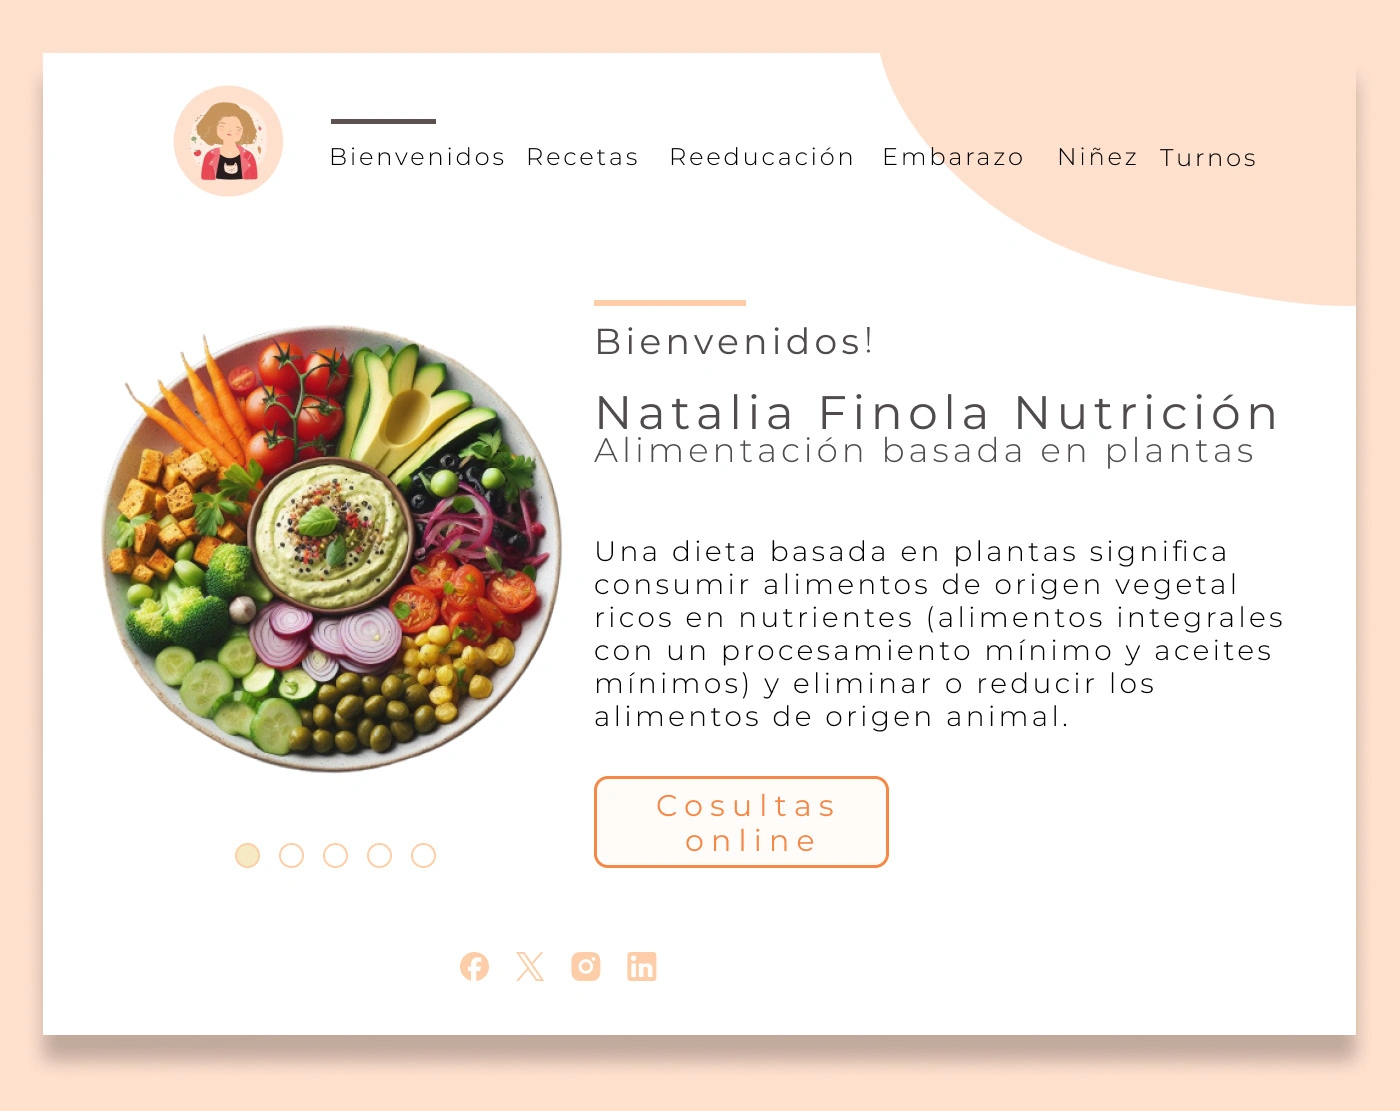
Task: Open the X (Twitter) social icon
Action: [530, 967]
